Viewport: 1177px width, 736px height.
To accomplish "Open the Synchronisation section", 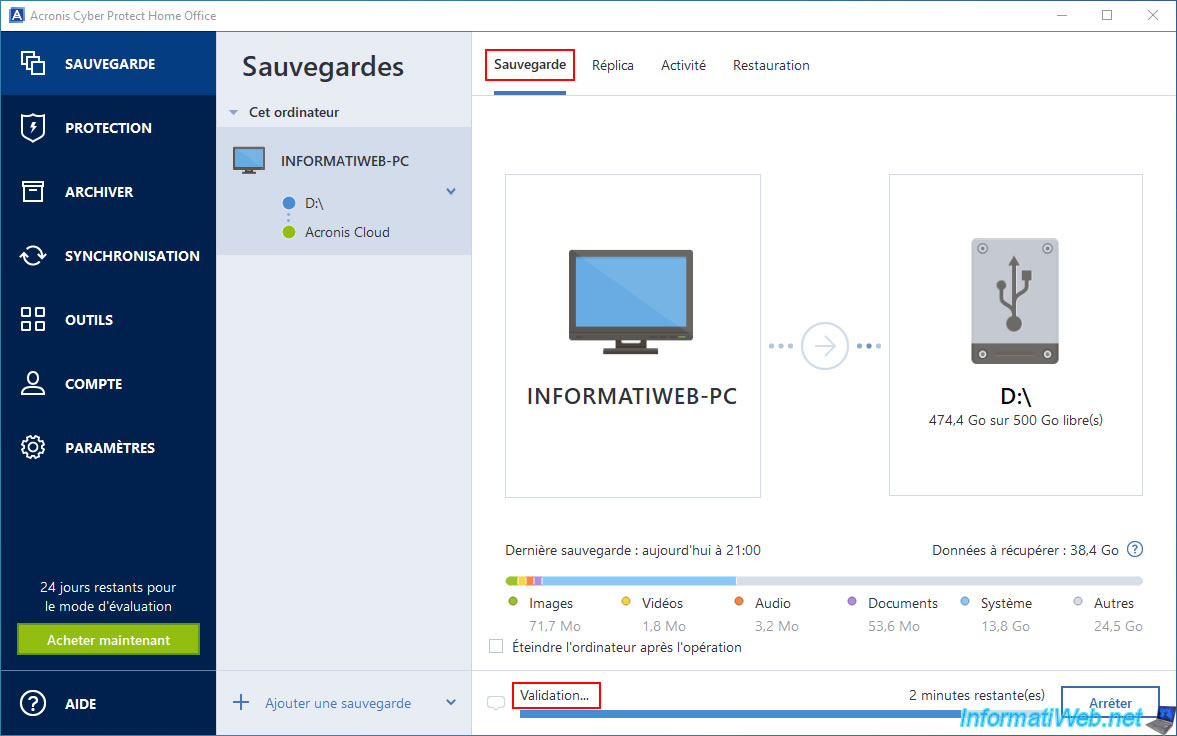I will click(x=132, y=255).
